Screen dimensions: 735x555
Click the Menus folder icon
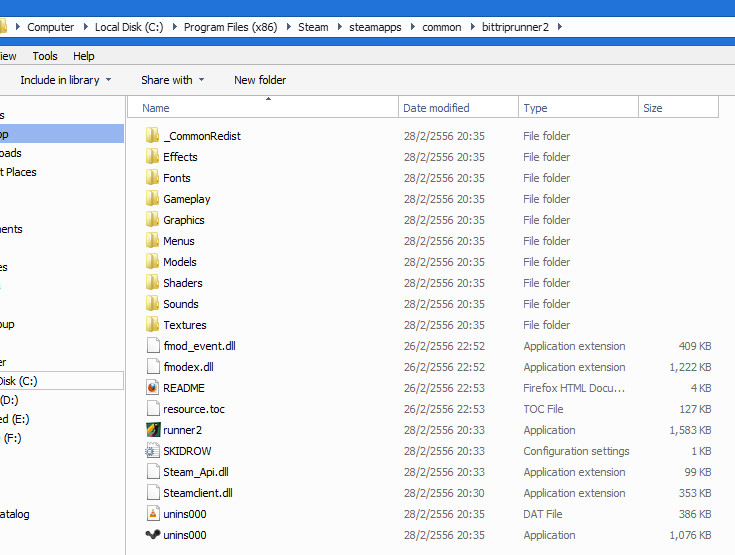(x=152, y=241)
